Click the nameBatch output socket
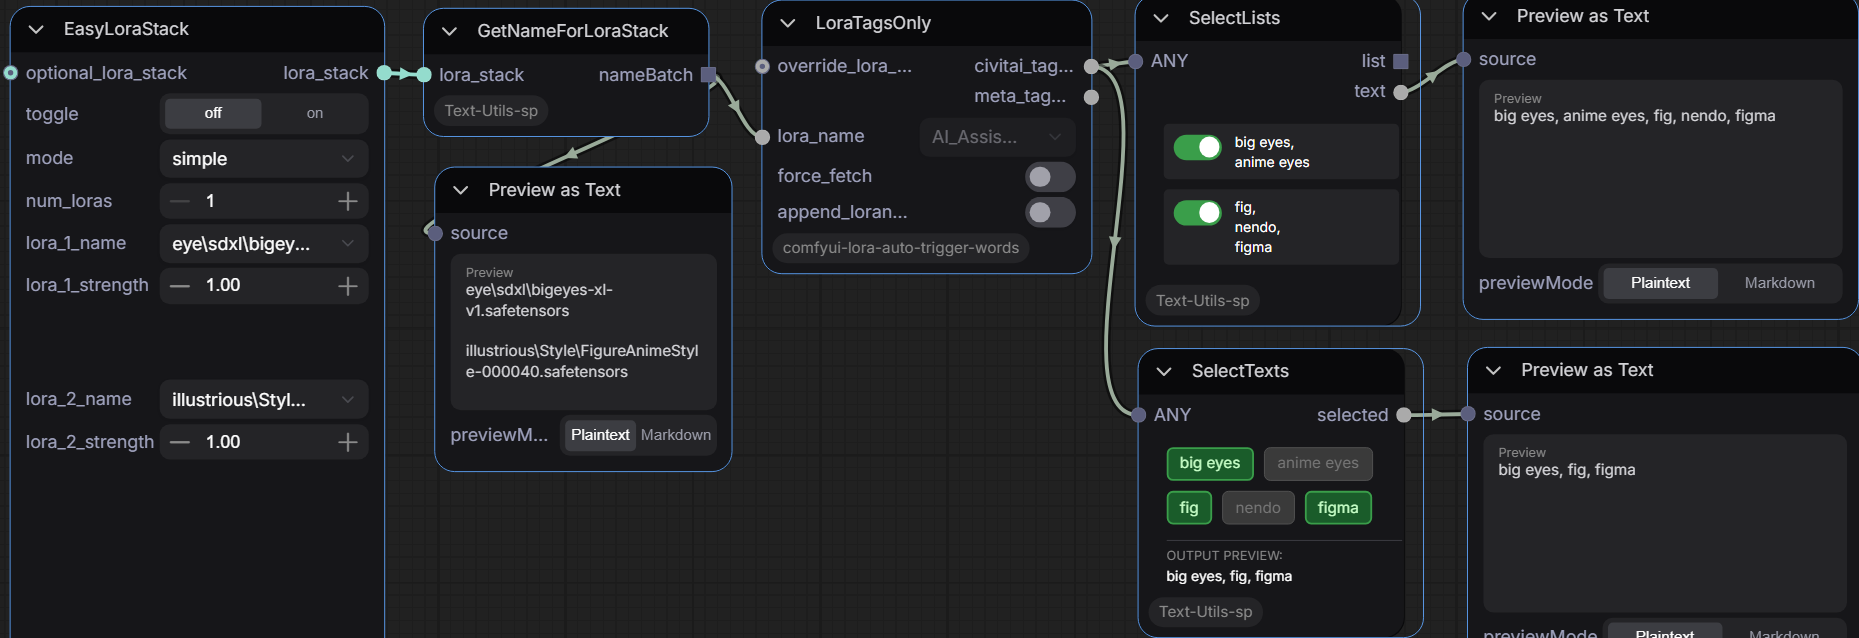The width and height of the screenshot is (1859, 638). (x=708, y=75)
